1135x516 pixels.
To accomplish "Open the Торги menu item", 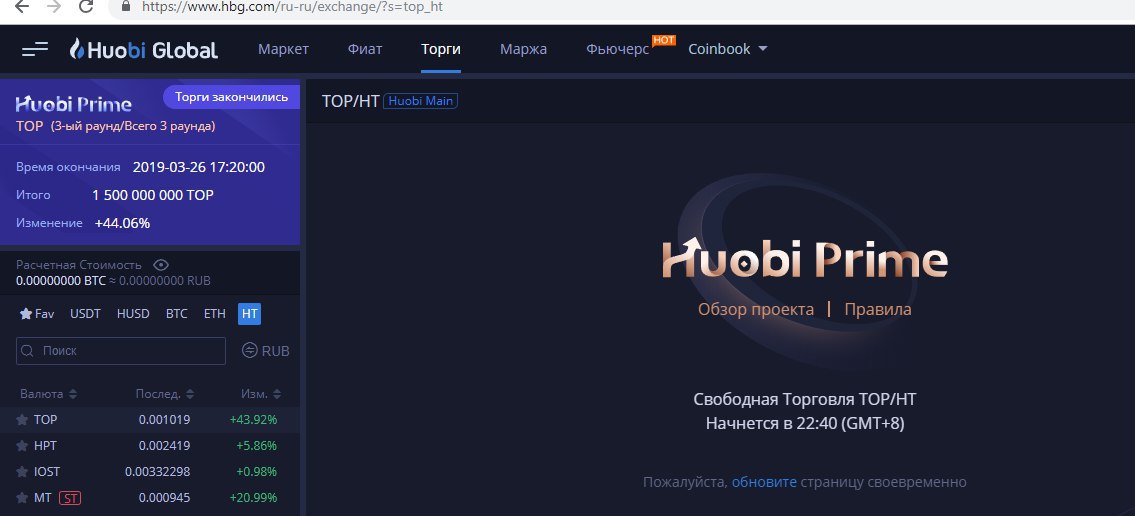I will [441, 49].
